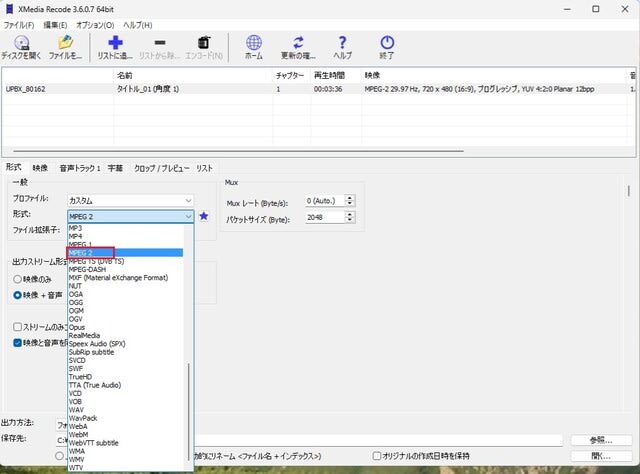Choose MPEG 2 highlighted list entry
Viewport: 640px width, 474px height.
point(125,253)
